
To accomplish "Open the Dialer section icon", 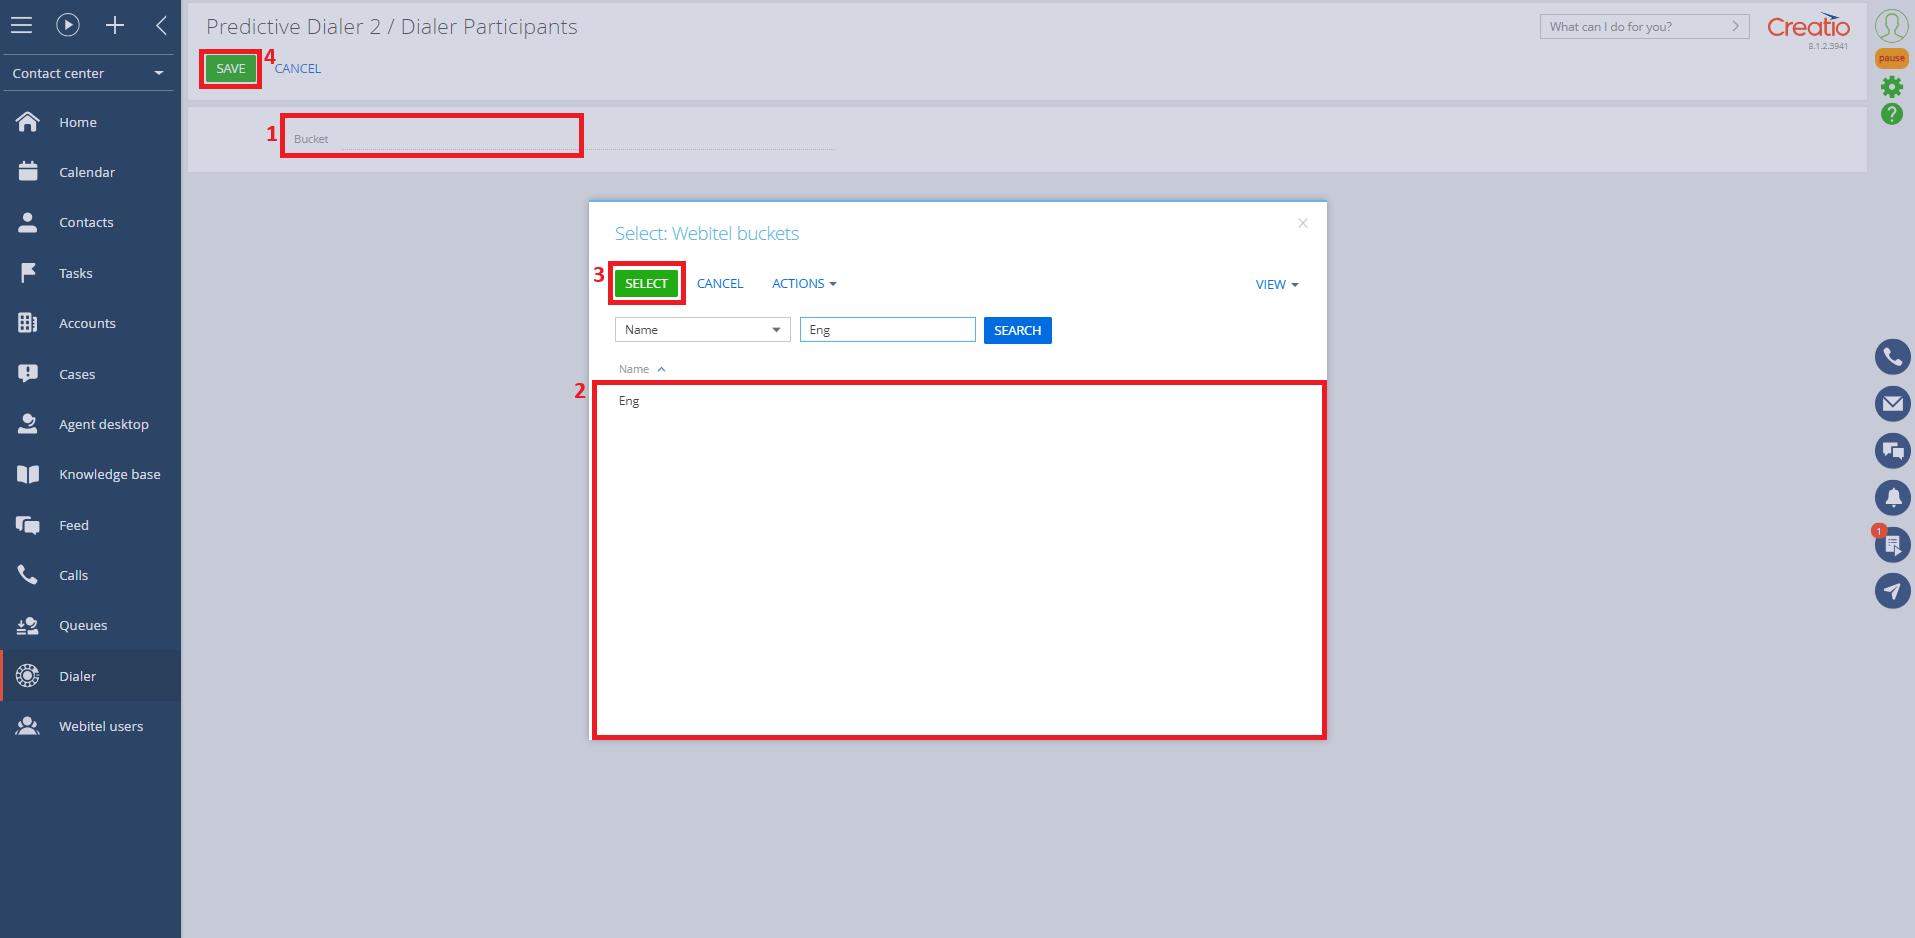I will click(x=28, y=676).
